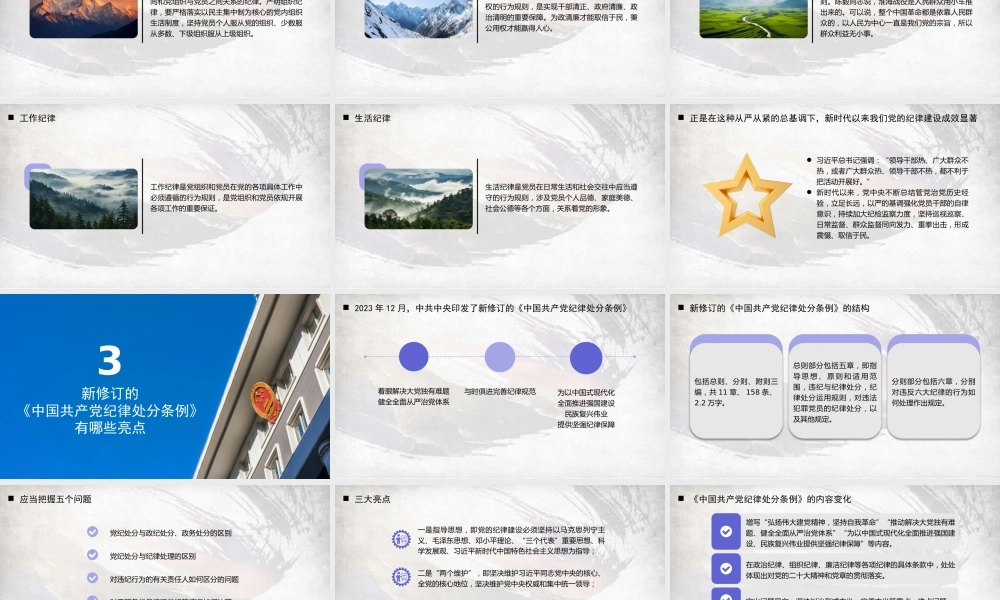Screen dimensions: 1000x600
Task: Select card 总则部分包括五章
Action: click(x=835, y=386)
